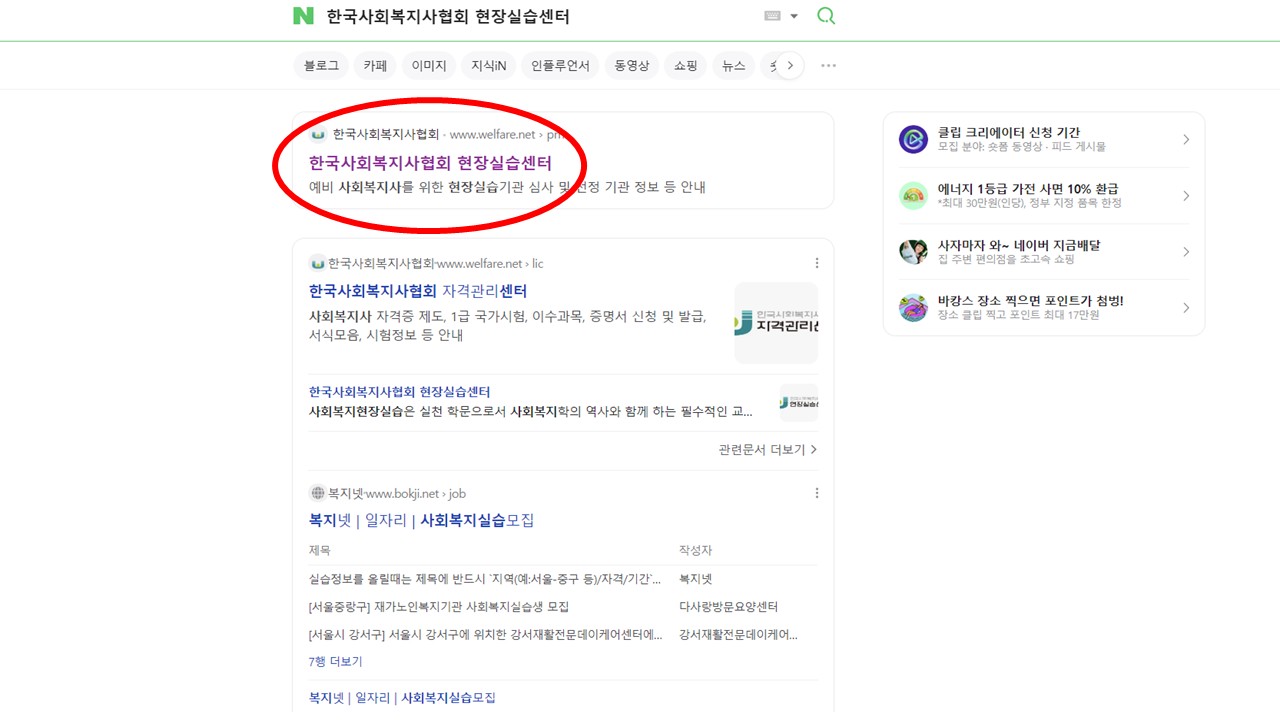Click the 에너지 1등급 가전 promo icon
The width and height of the screenshot is (1280, 720).
coord(913,195)
